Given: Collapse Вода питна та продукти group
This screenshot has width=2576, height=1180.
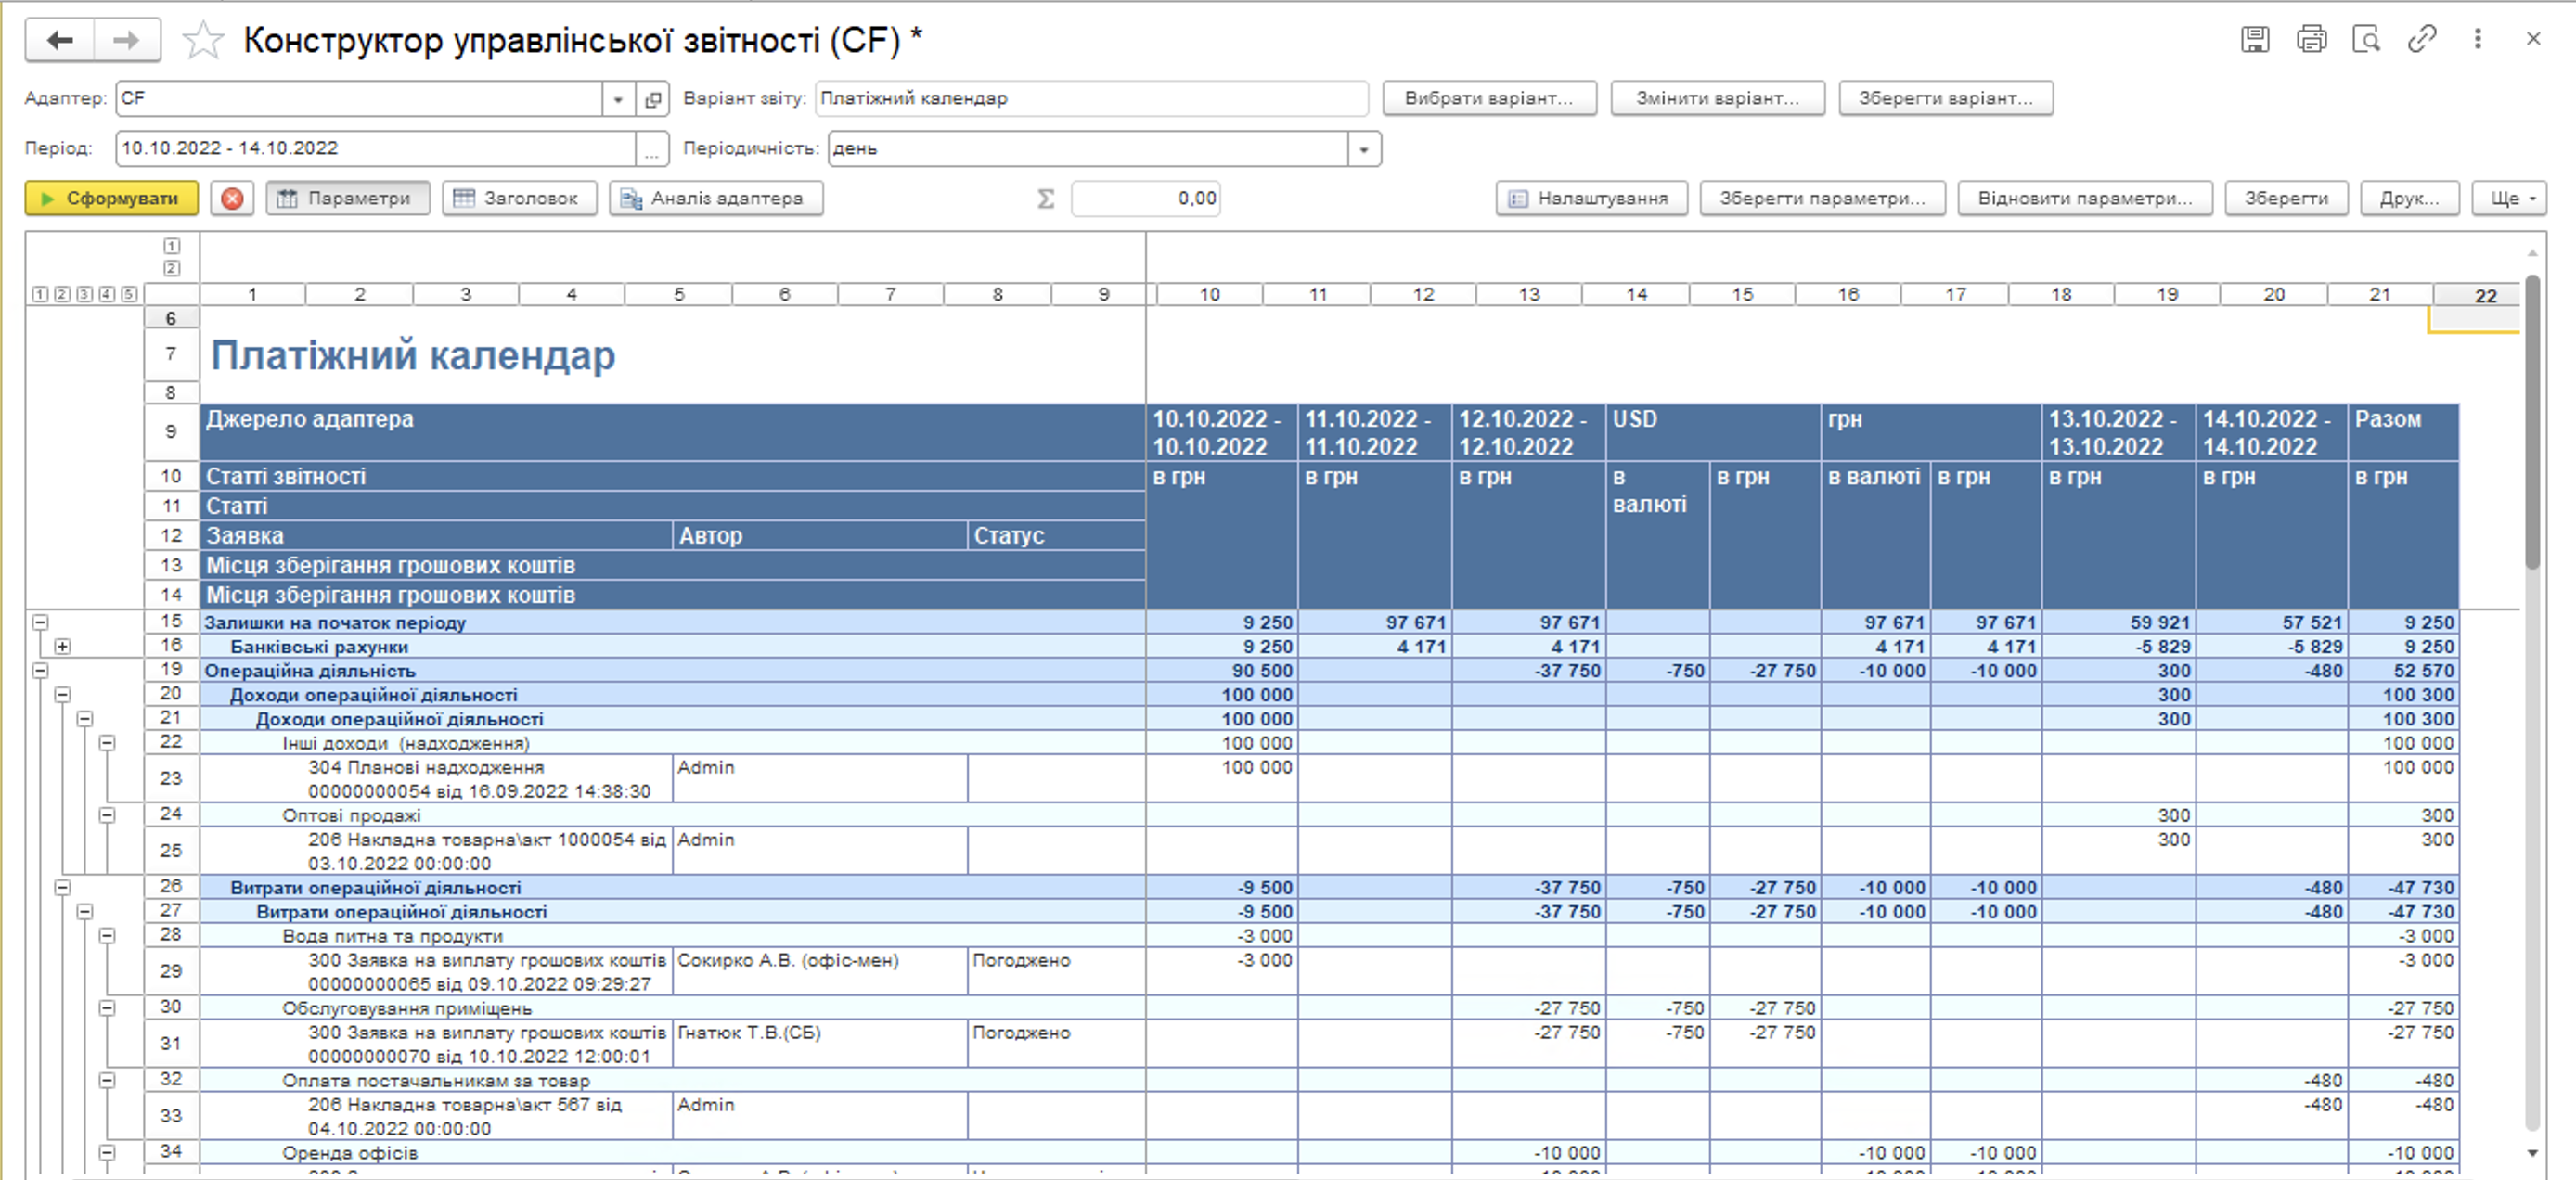Looking at the screenshot, I should click(x=107, y=936).
